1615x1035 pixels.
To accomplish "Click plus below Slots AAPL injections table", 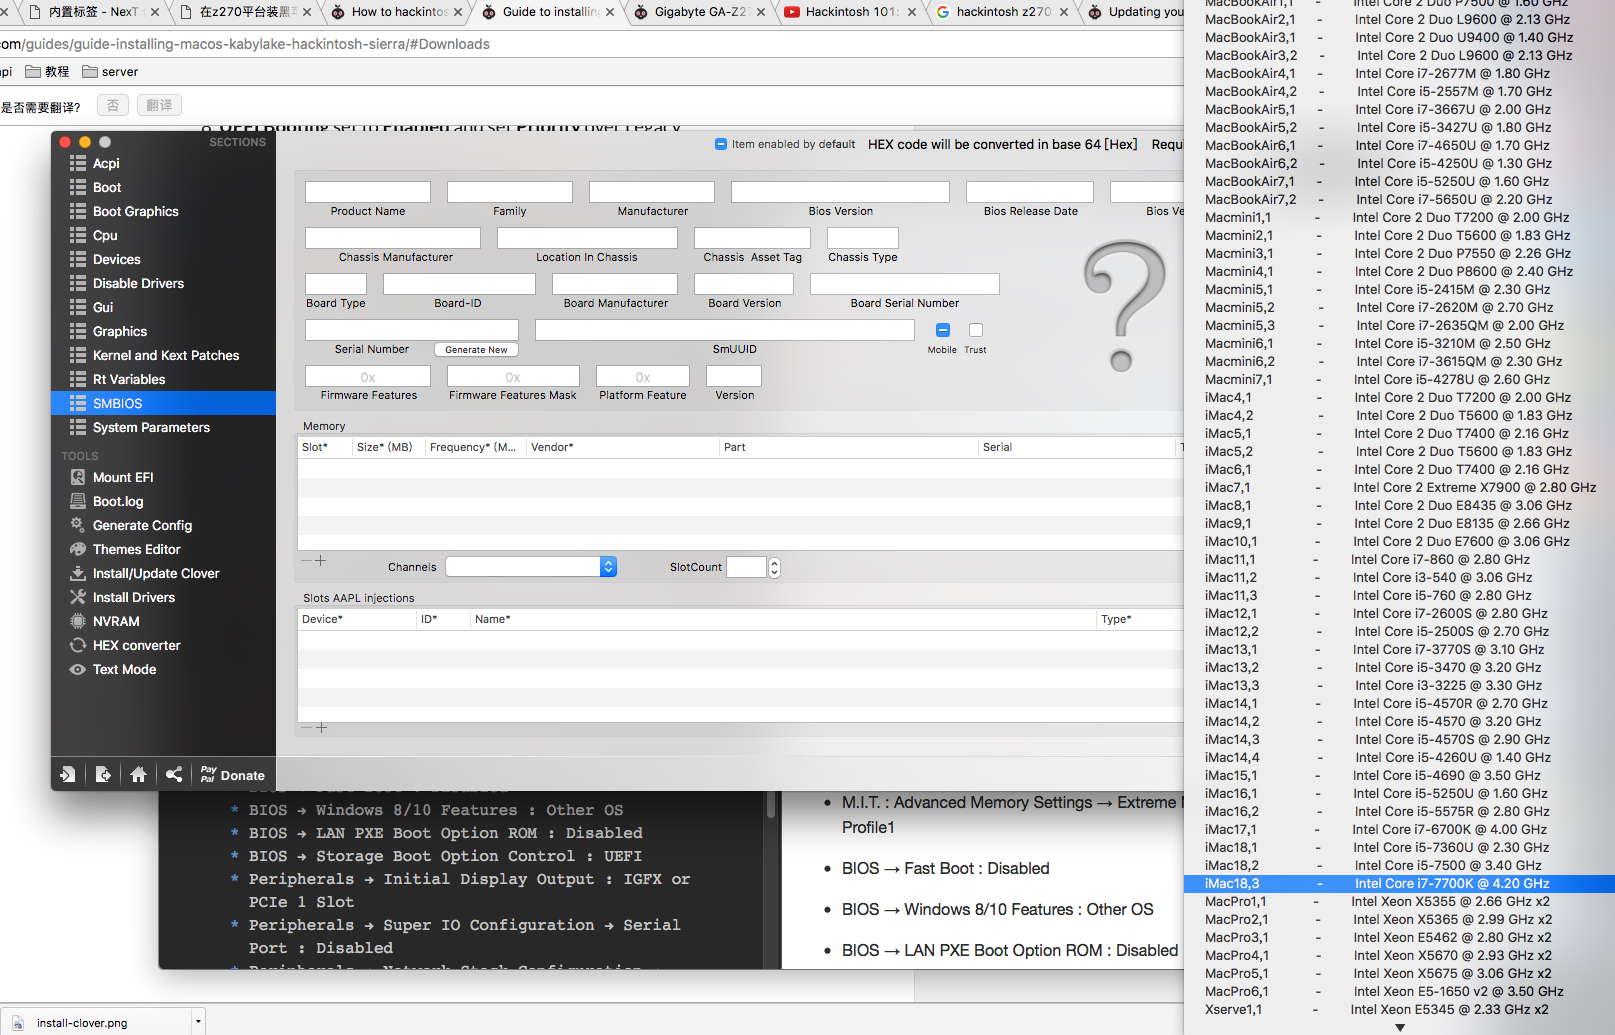I will (x=321, y=728).
